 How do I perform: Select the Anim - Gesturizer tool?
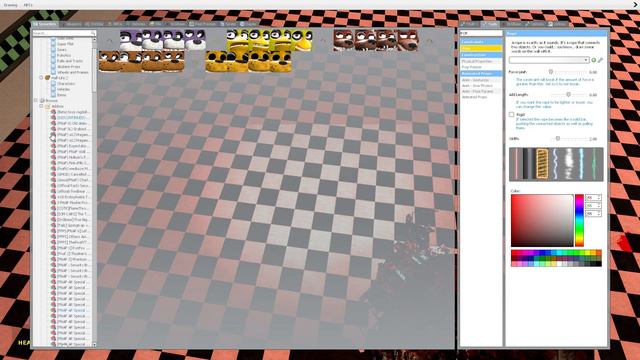[481, 80]
